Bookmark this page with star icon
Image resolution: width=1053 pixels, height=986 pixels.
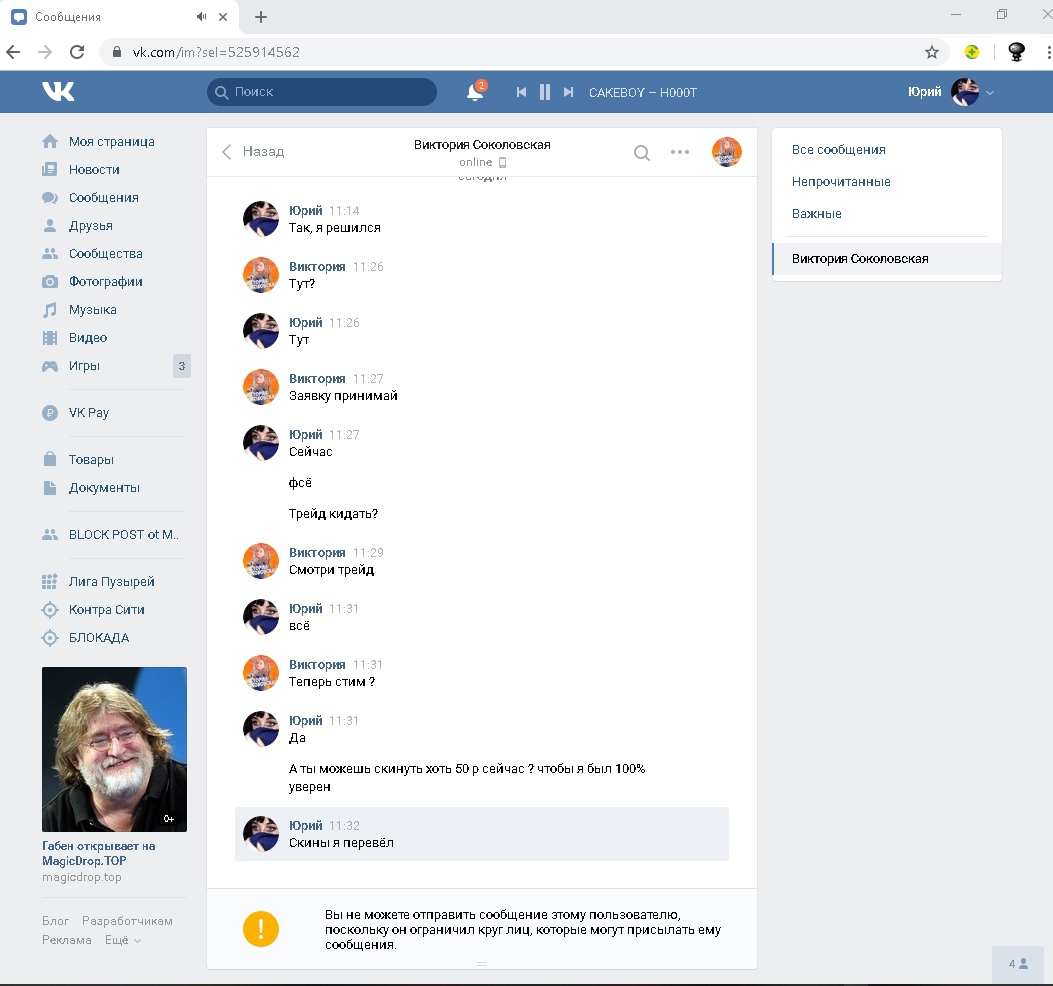(932, 52)
